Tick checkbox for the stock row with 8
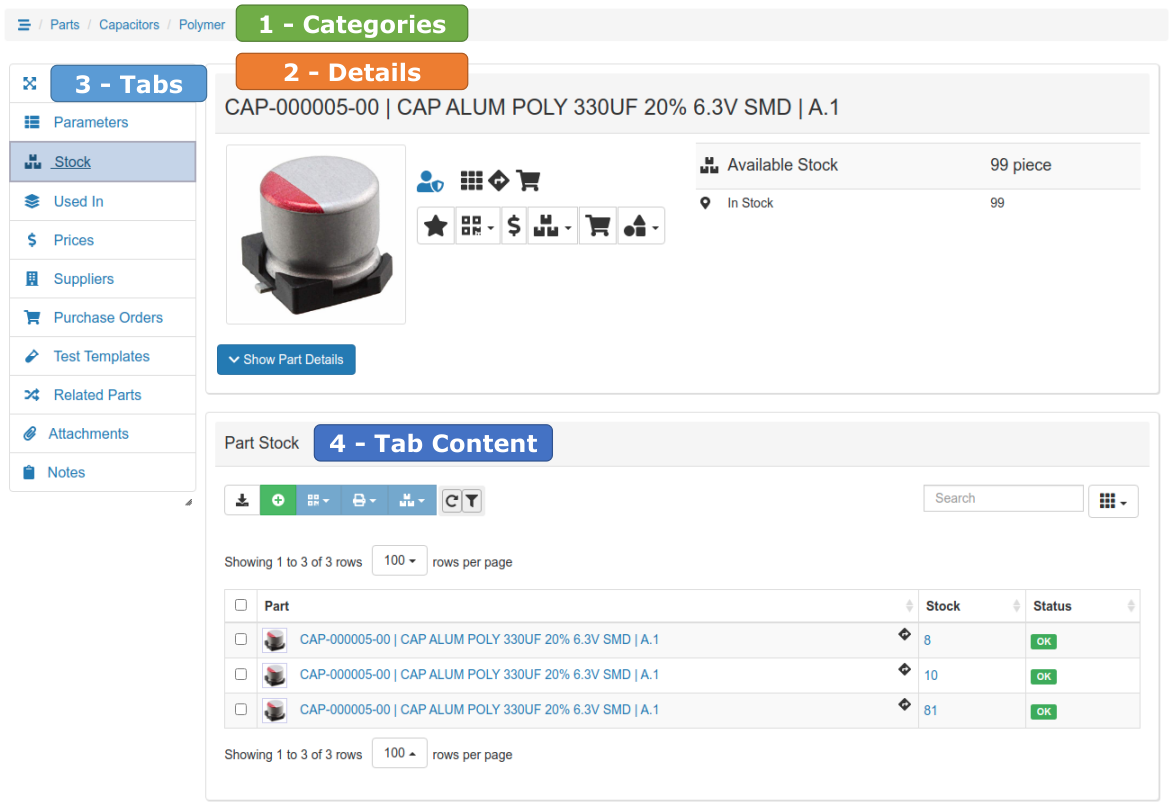 [x=241, y=639]
